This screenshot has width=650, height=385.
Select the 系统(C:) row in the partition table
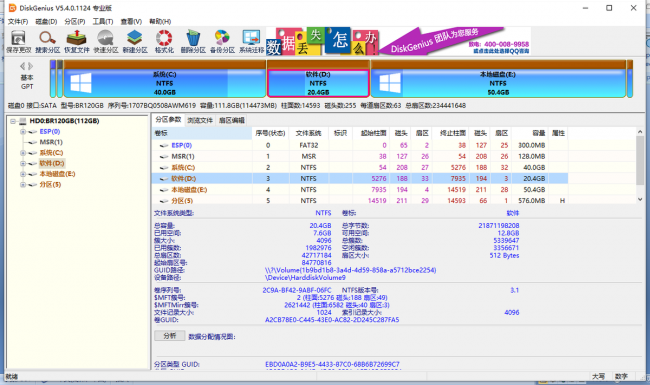[x=359, y=167]
